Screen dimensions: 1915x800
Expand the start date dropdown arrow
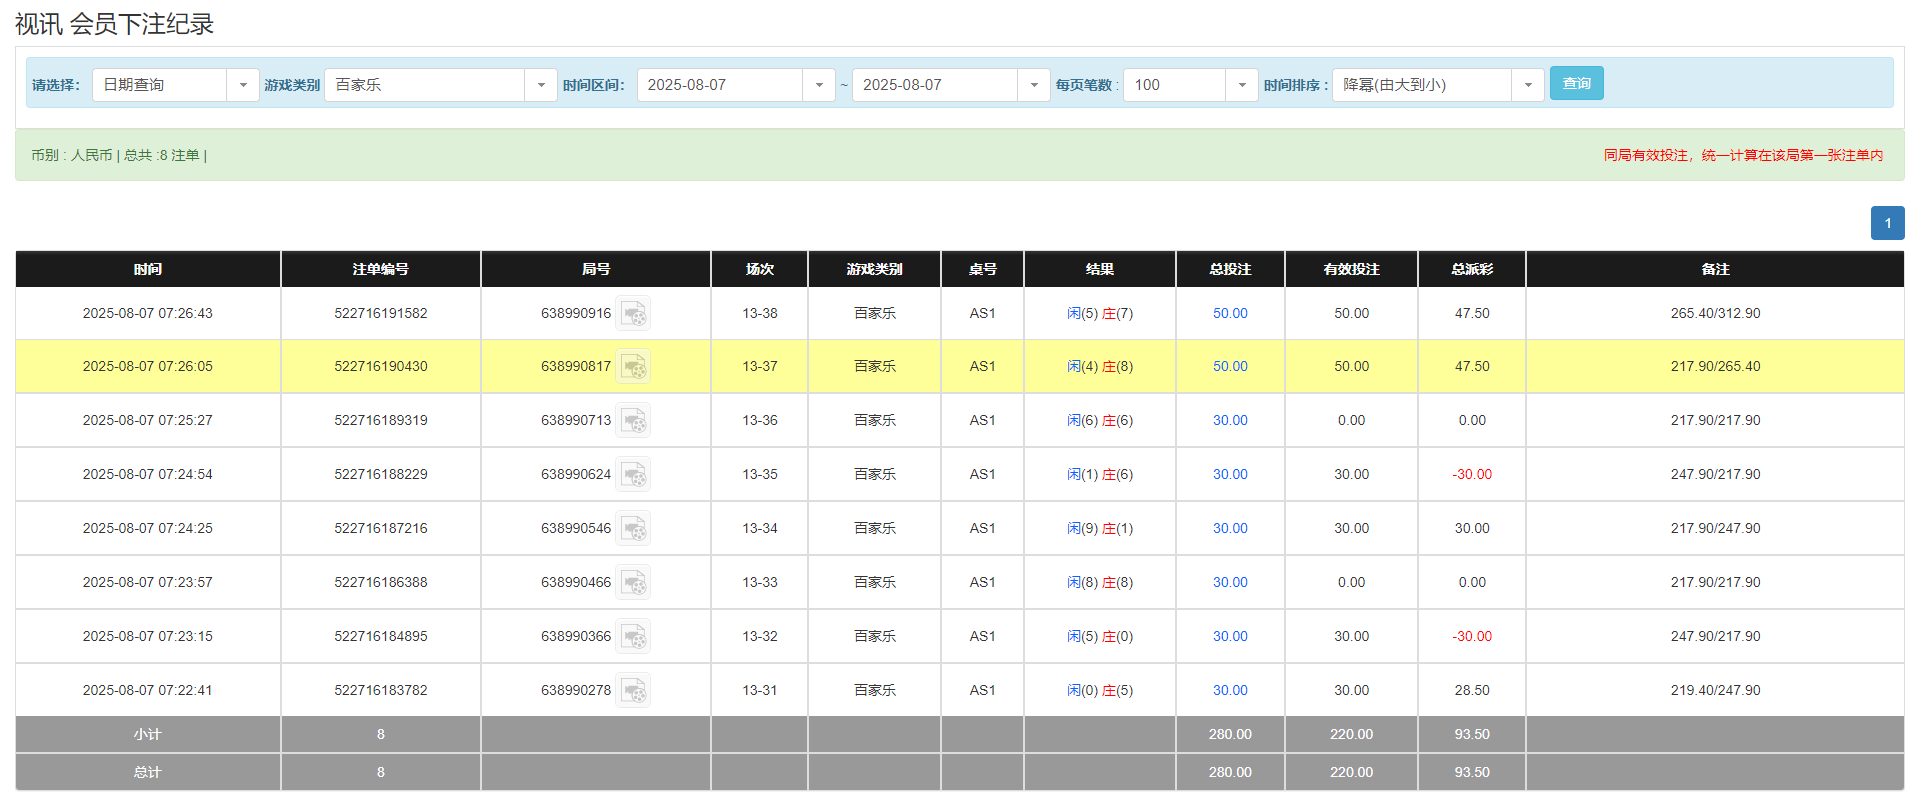pos(818,85)
